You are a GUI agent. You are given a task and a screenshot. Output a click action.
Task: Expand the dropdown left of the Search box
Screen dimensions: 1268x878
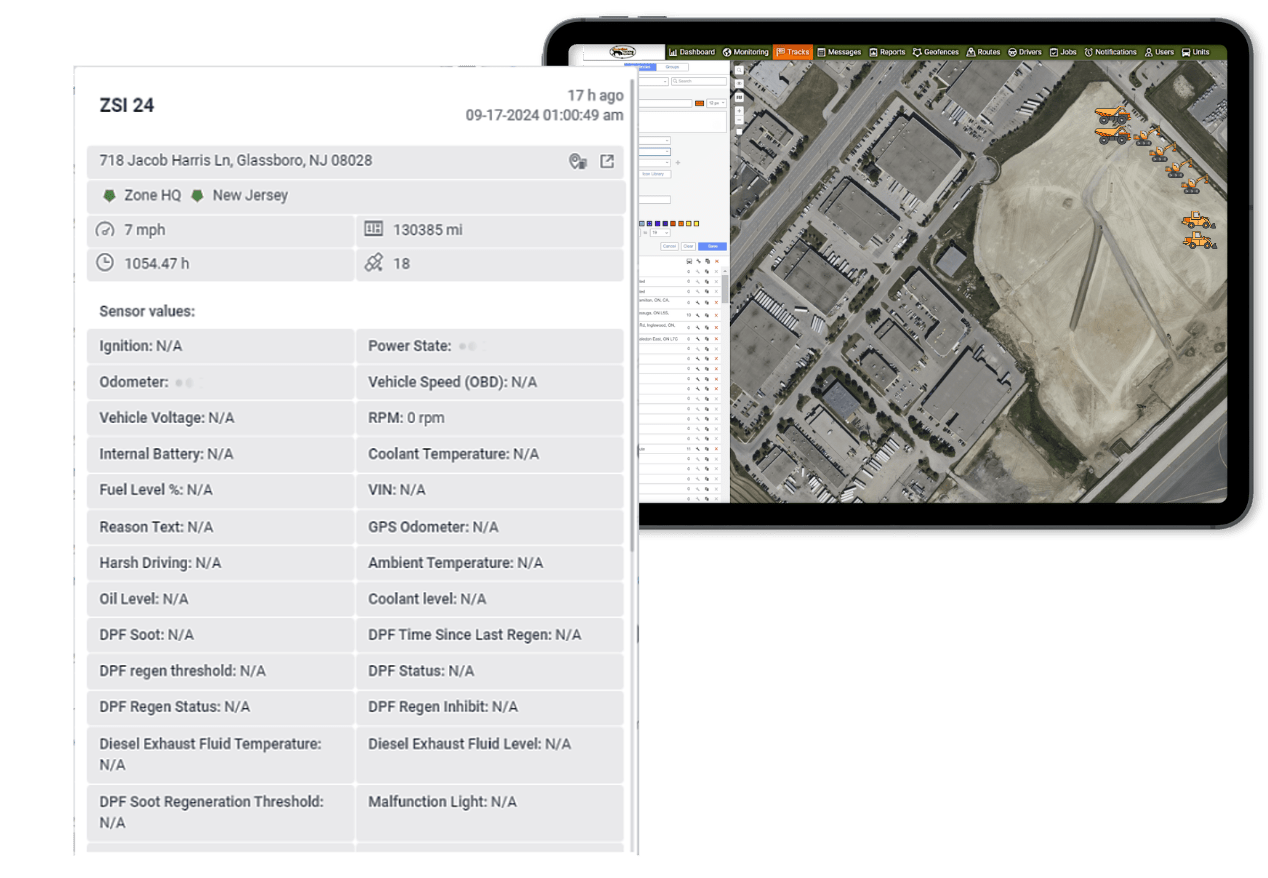click(x=652, y=81)
